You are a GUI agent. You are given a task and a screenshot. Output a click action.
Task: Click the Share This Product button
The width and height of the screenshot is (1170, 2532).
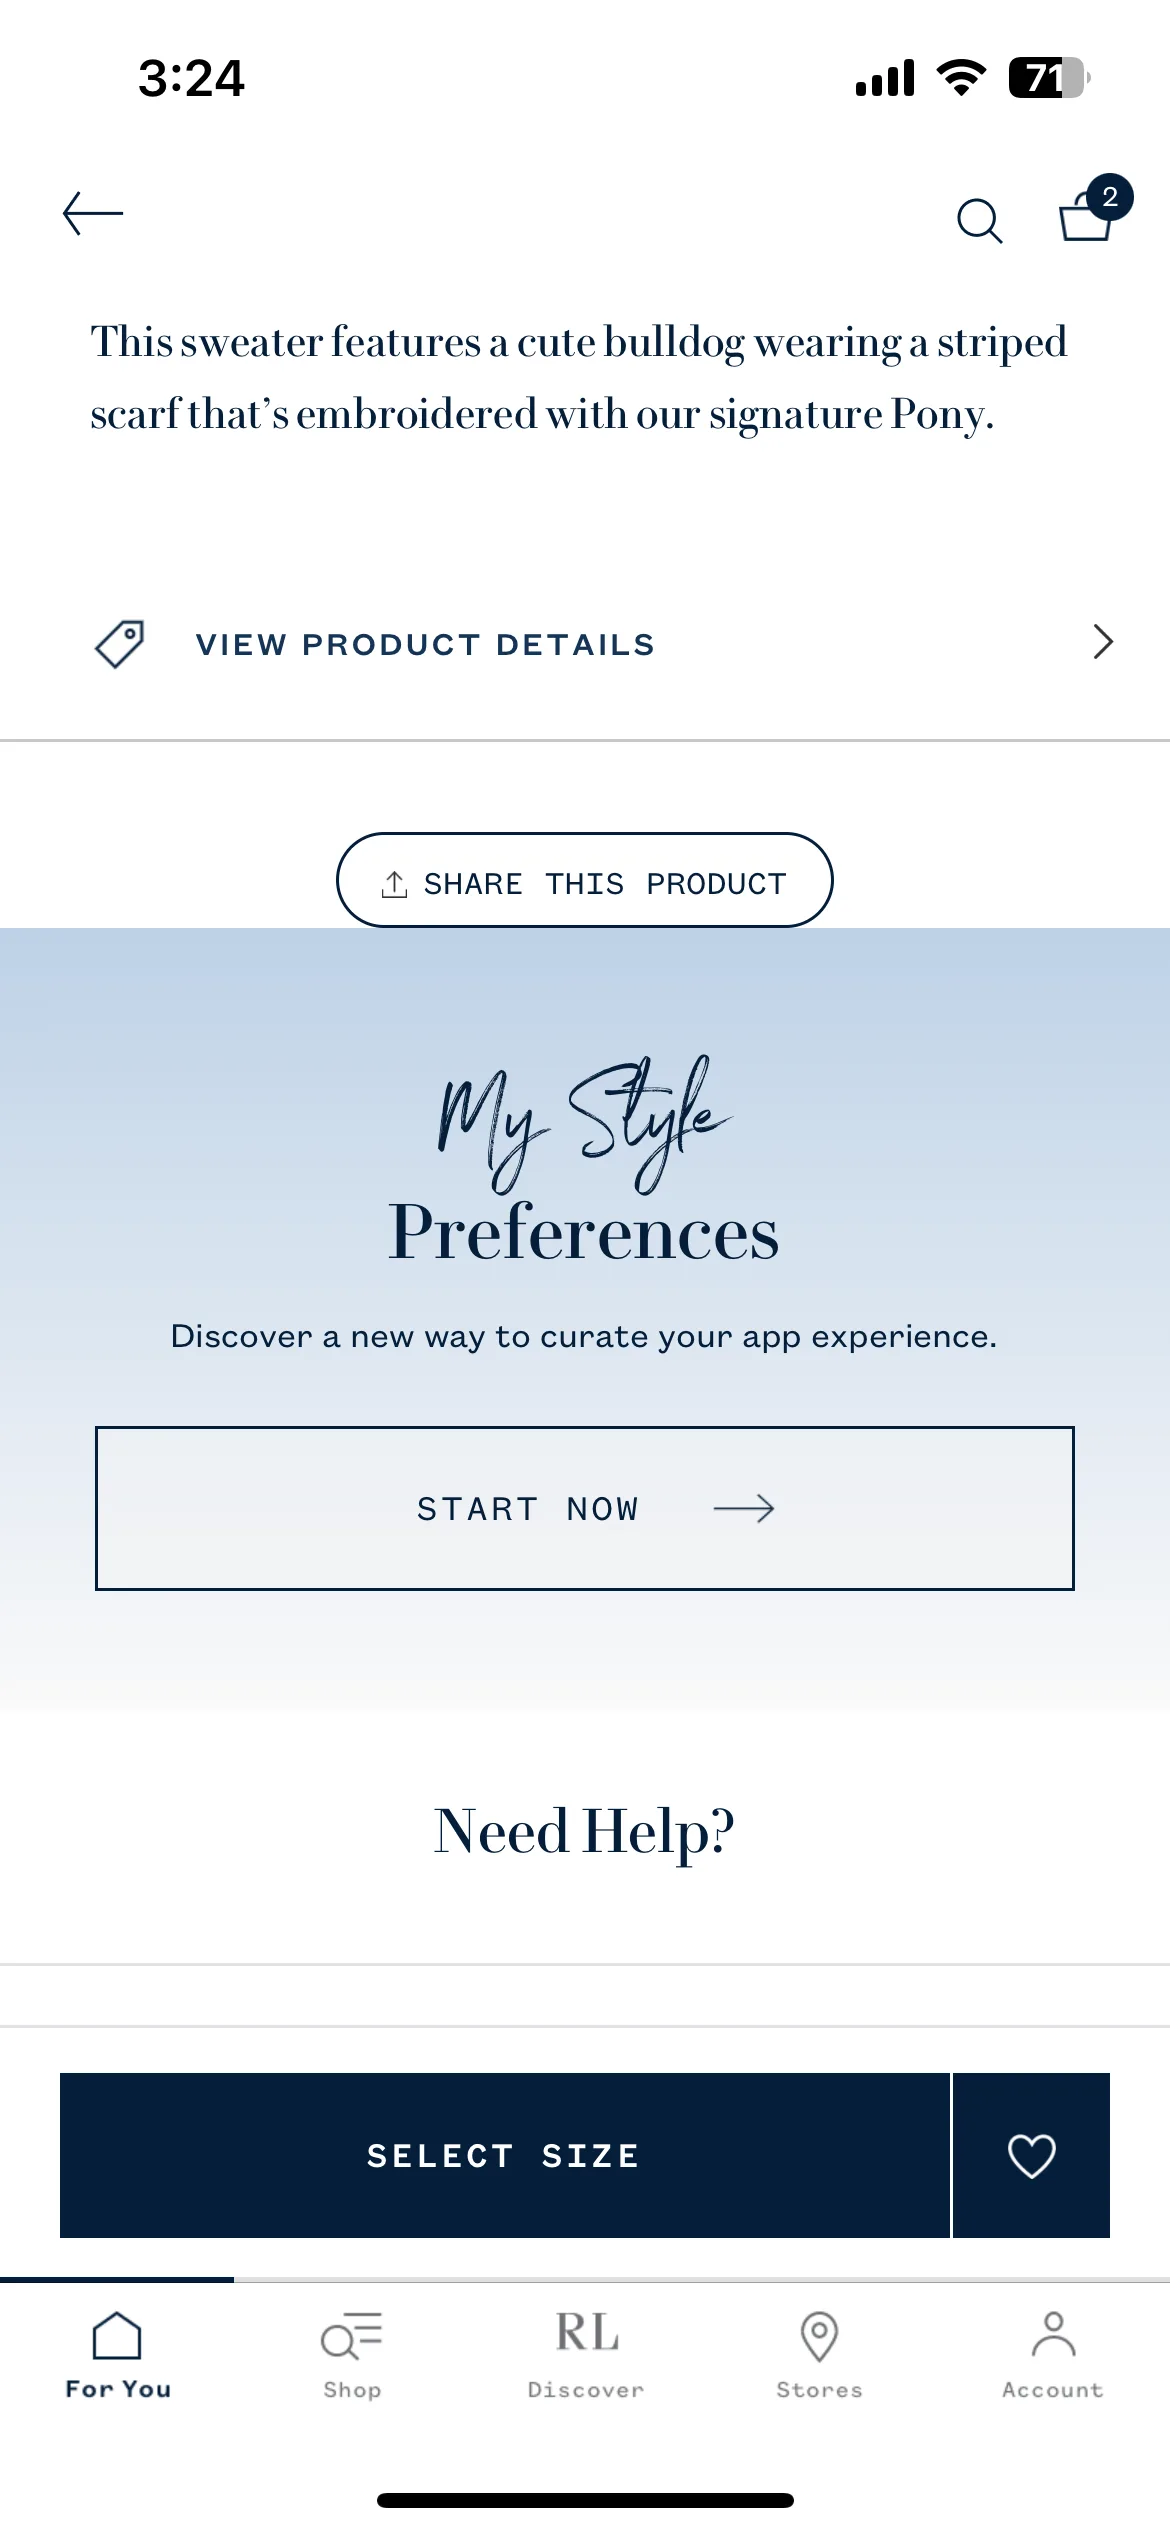pos(585,880)
